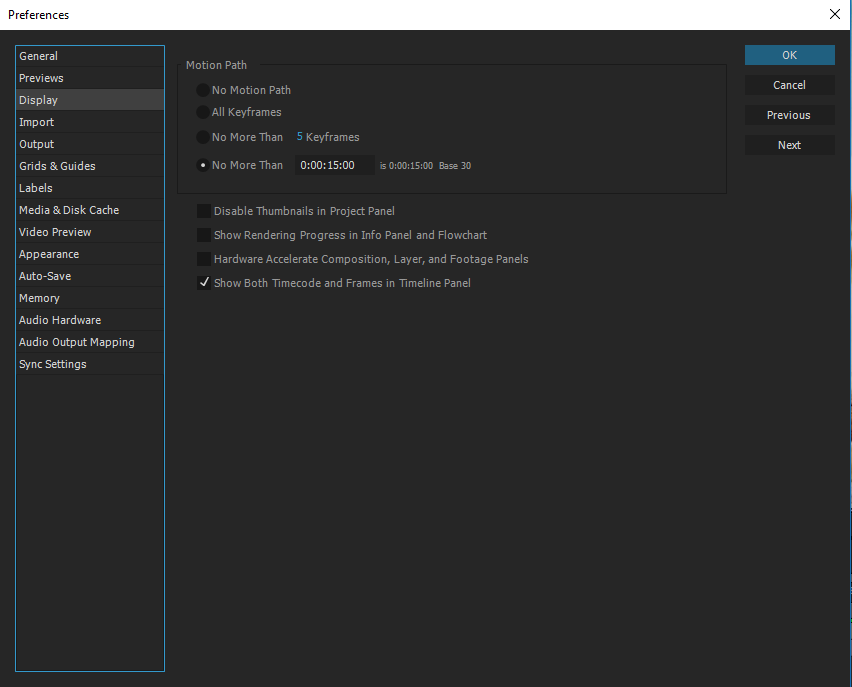Toggle Hardware Accelerate Composition panels checkbox
This screenshot has height=687, width=852.
pyautogui.click(x=204, y=259)
